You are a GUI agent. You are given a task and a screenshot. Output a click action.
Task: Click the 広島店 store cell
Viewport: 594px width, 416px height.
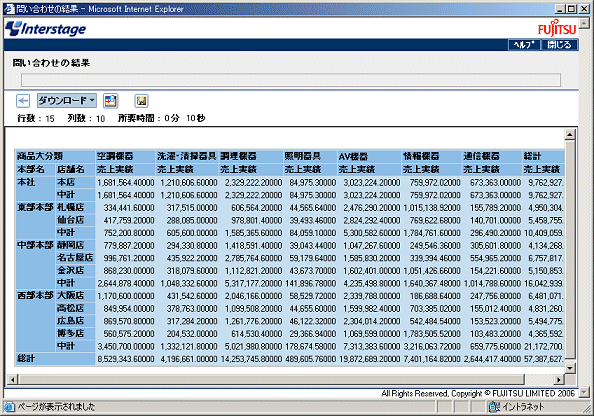75,321
